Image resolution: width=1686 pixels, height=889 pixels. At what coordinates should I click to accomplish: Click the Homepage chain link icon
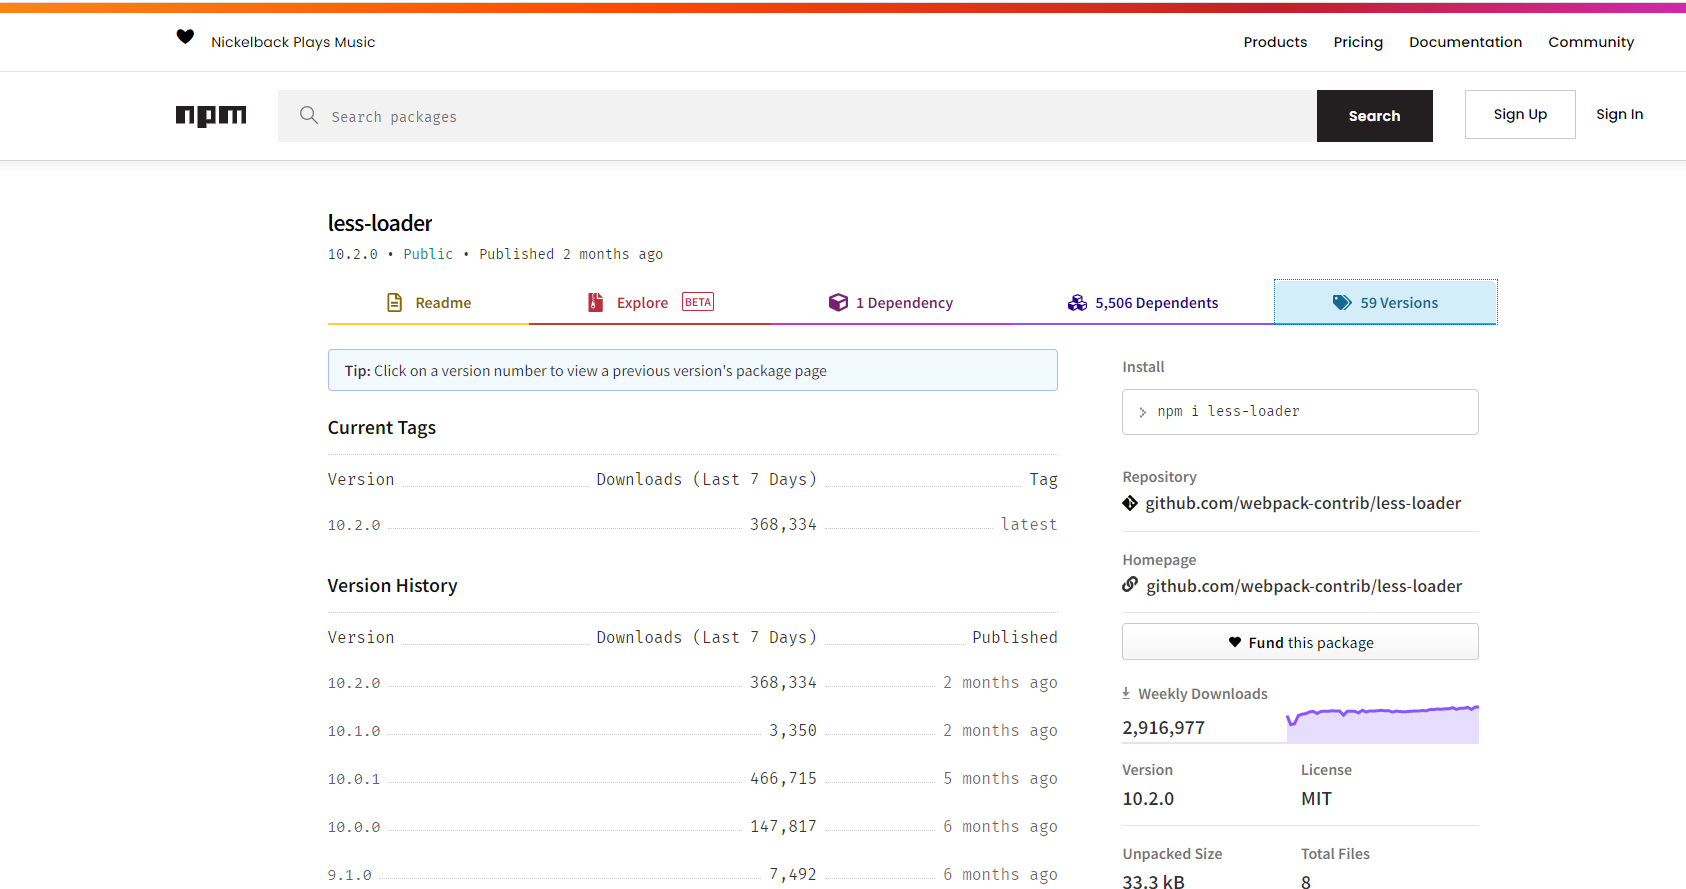(1130, 585)
